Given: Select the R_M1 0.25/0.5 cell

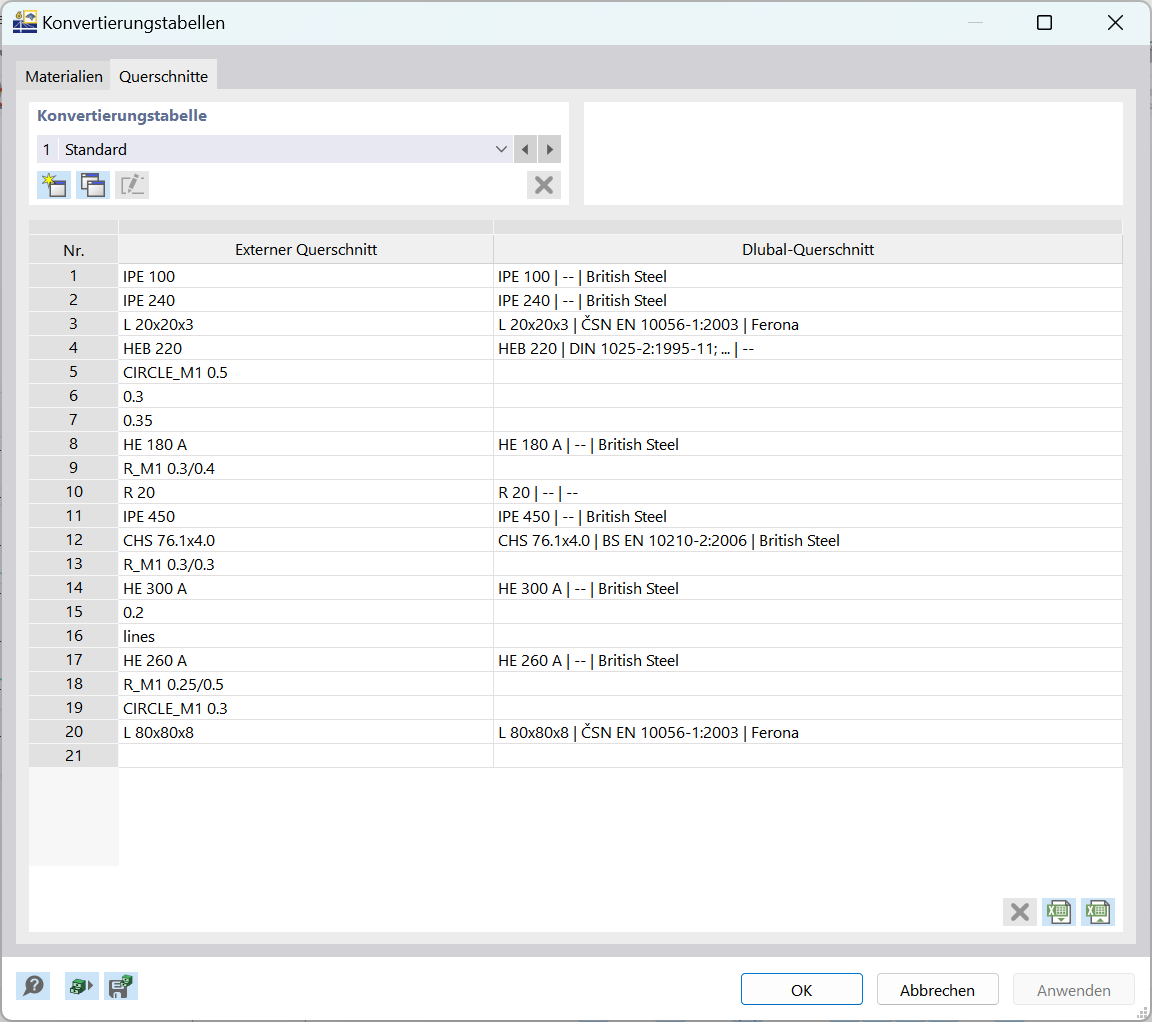Looking at the screenshot, I should [306, 684].
